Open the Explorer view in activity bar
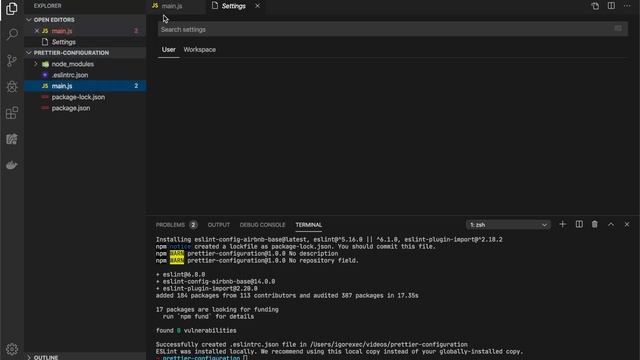 (12, 8)
